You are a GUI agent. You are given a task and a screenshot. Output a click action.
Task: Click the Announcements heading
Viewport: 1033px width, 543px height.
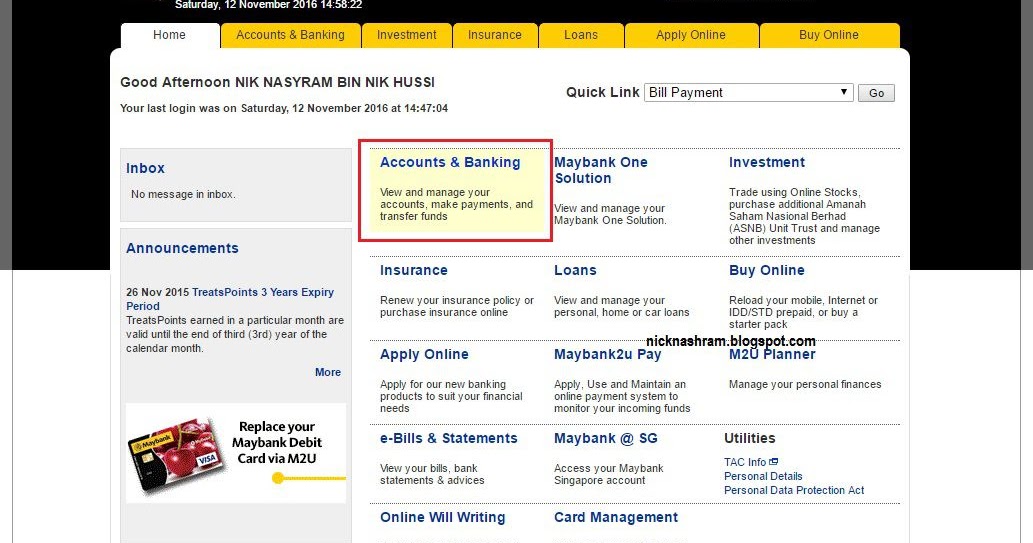coord(182,248)
